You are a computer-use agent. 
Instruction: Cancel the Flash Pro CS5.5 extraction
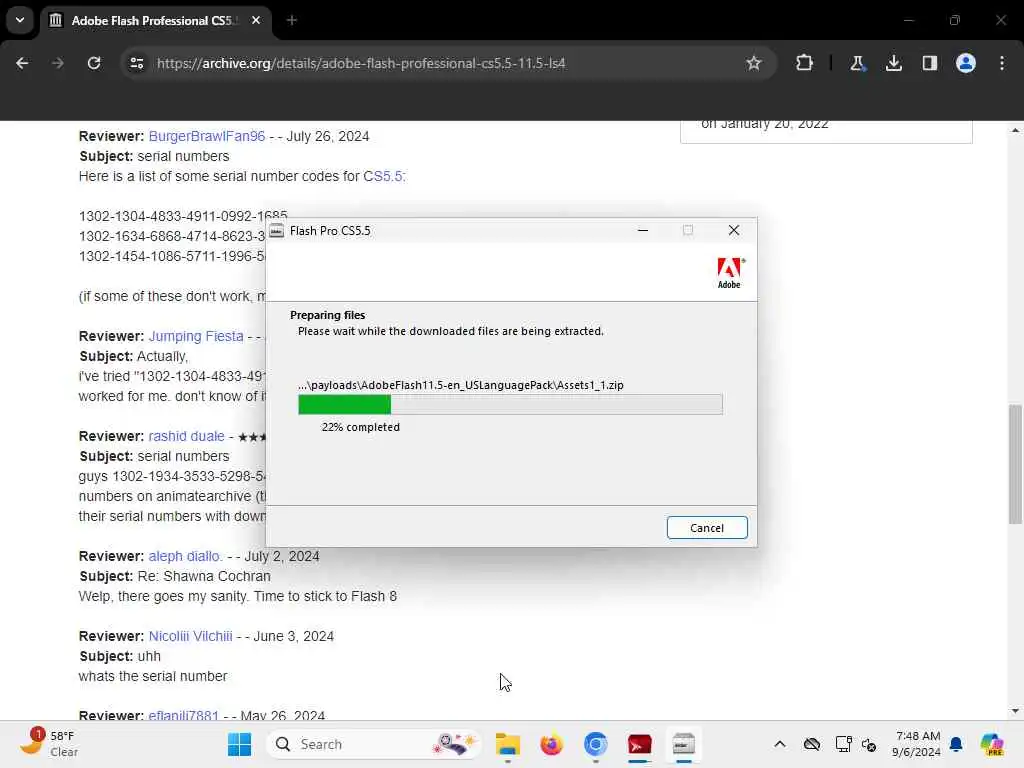point(707,528)
